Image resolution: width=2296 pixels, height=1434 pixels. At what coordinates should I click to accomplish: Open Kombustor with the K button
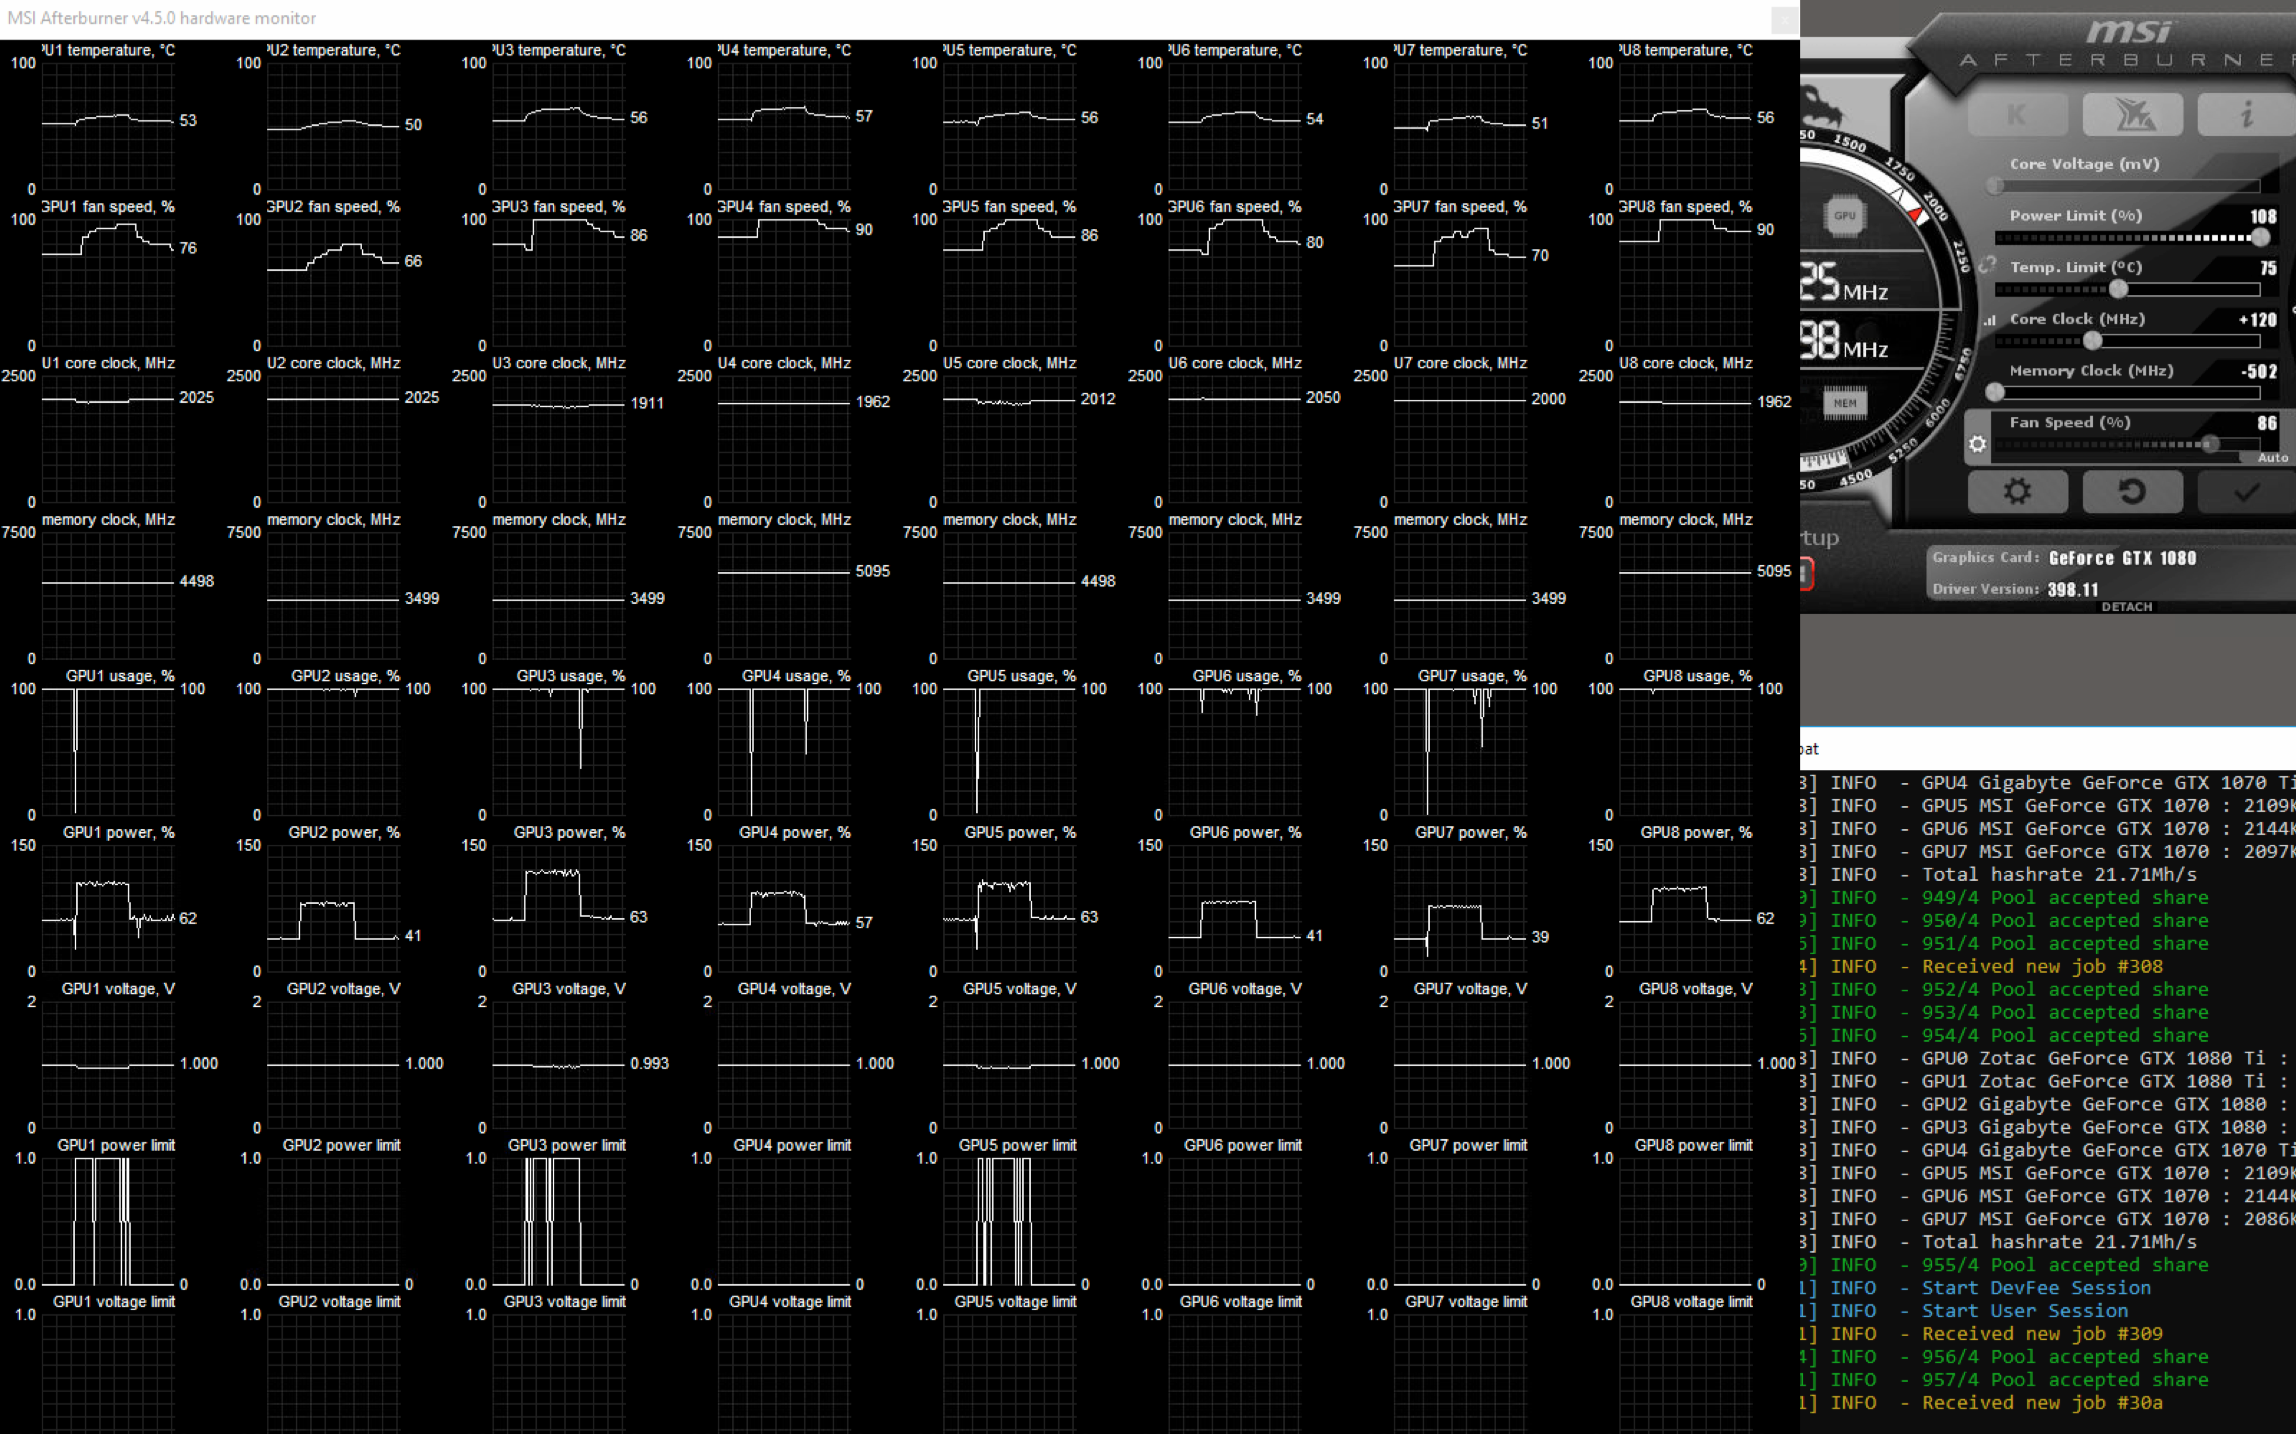[2017, 115]
